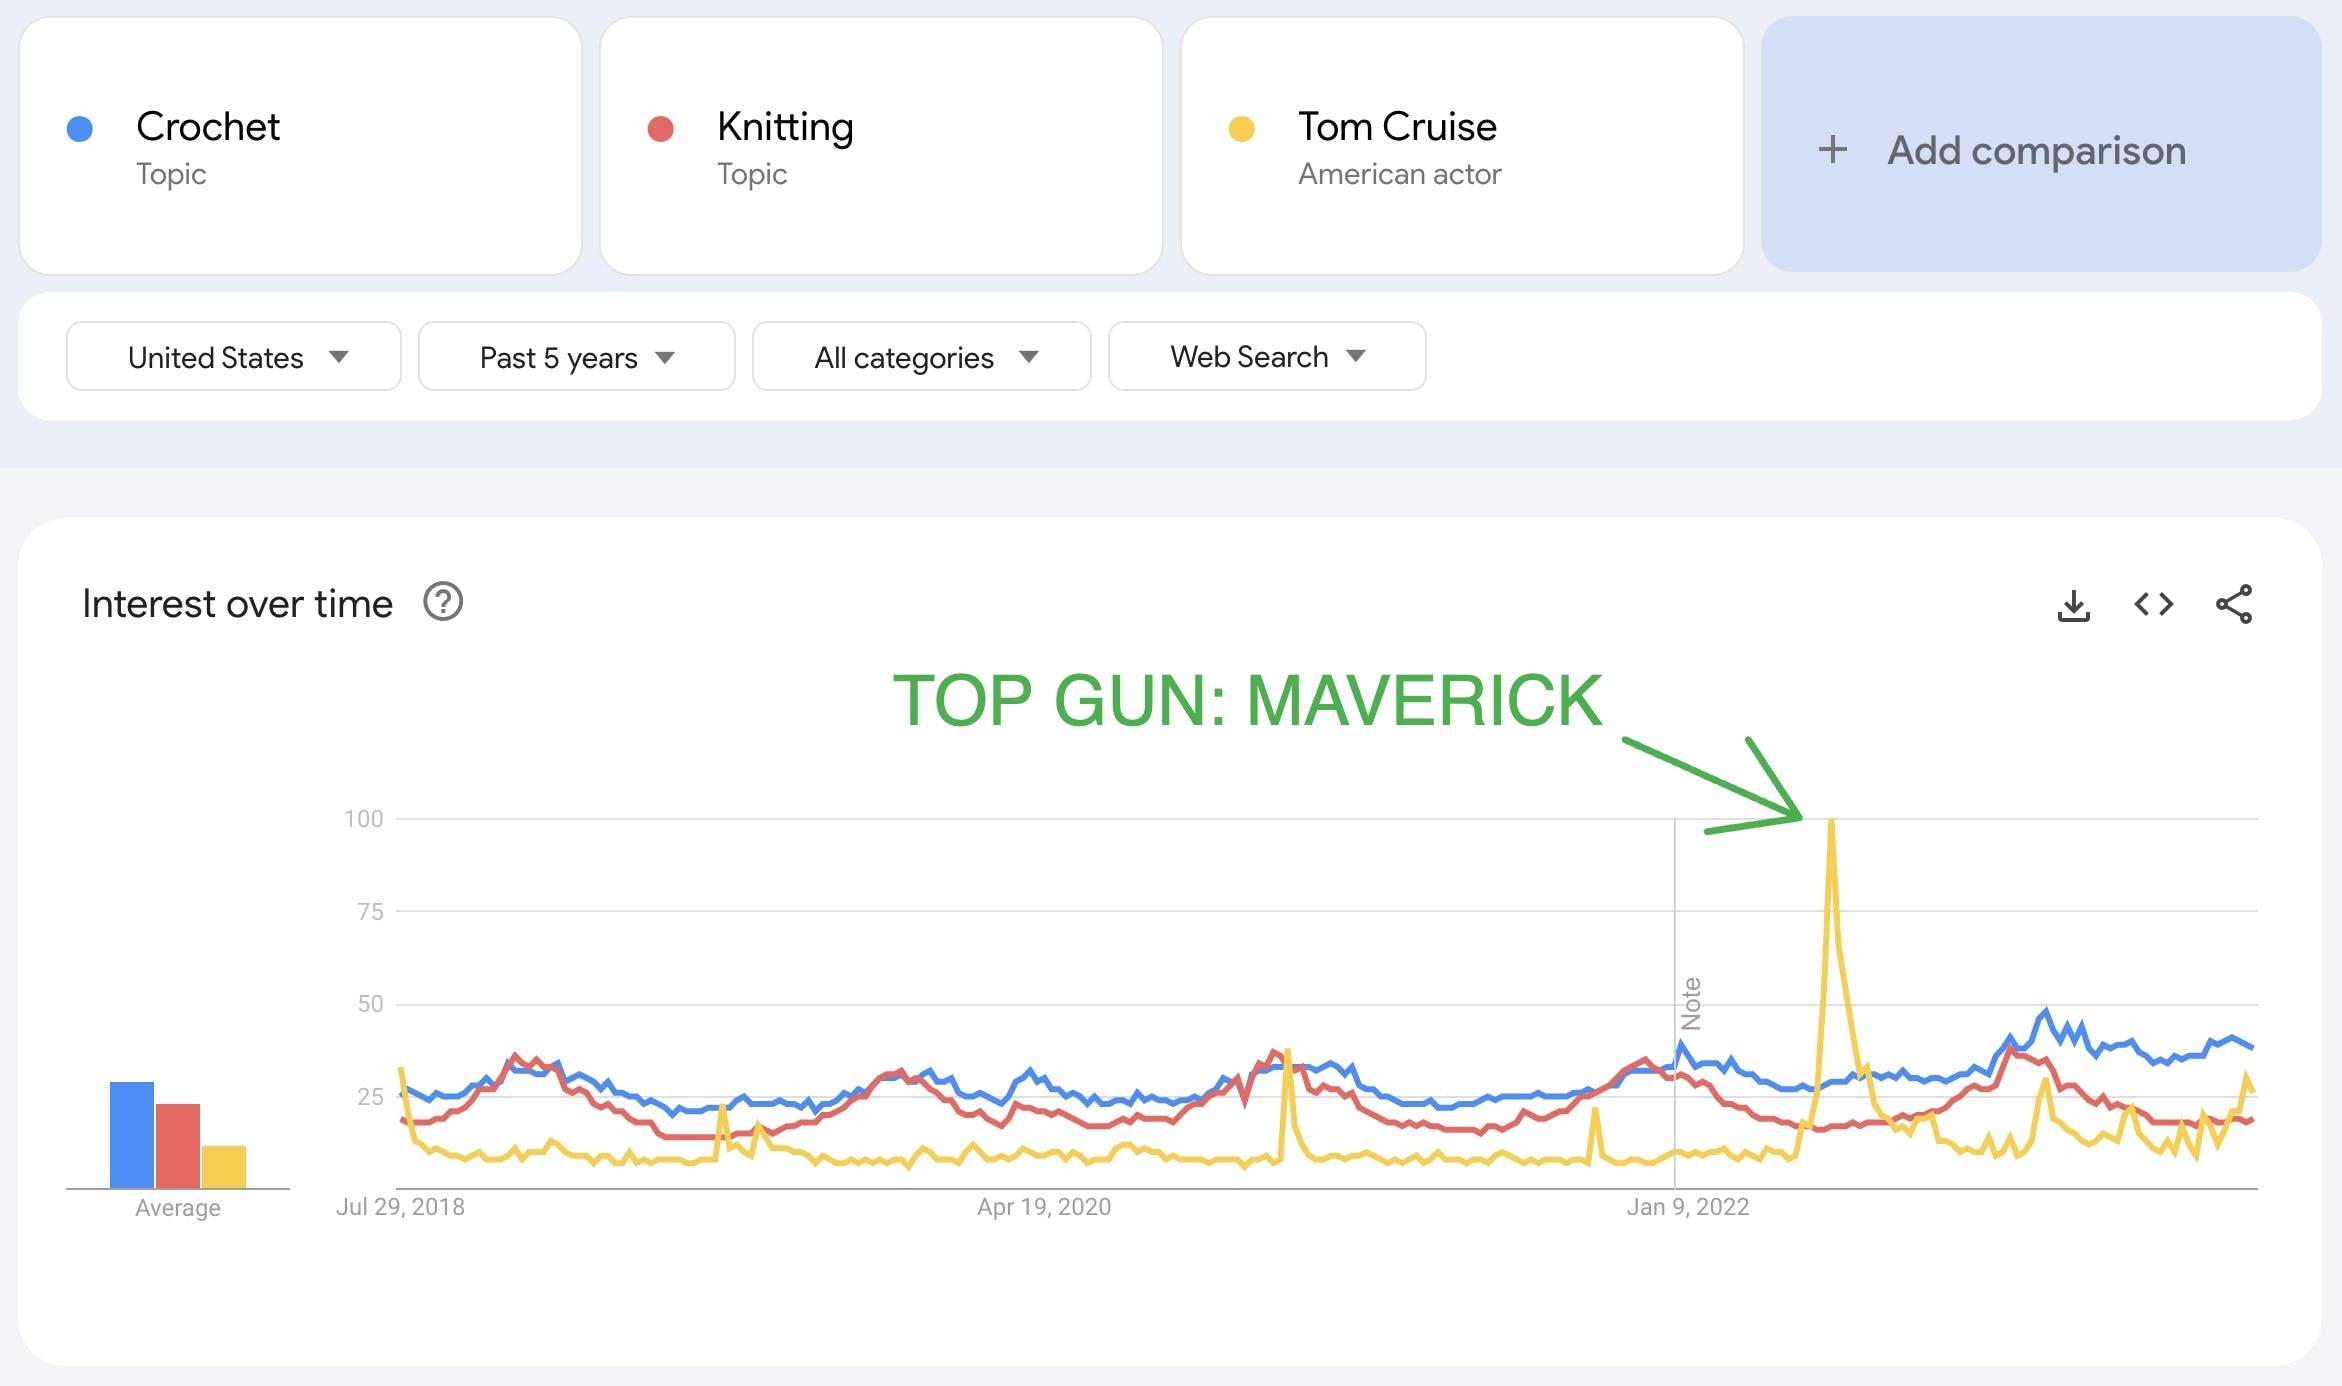The height and width of the screenshot is (1386, 2342).
Task: Expand the Past 5 years time range
Action: [x=576, y=357]
